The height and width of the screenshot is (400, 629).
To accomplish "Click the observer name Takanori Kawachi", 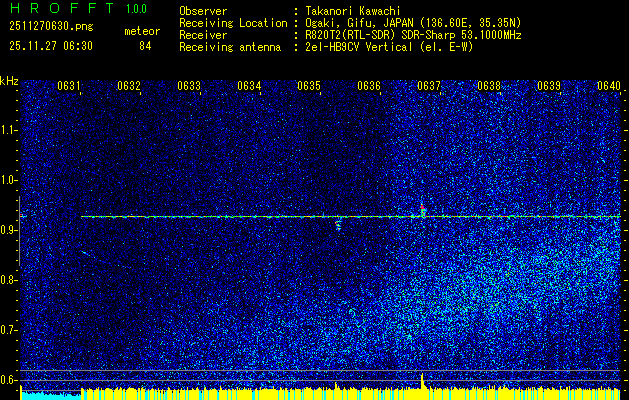I will coord(353,11).
